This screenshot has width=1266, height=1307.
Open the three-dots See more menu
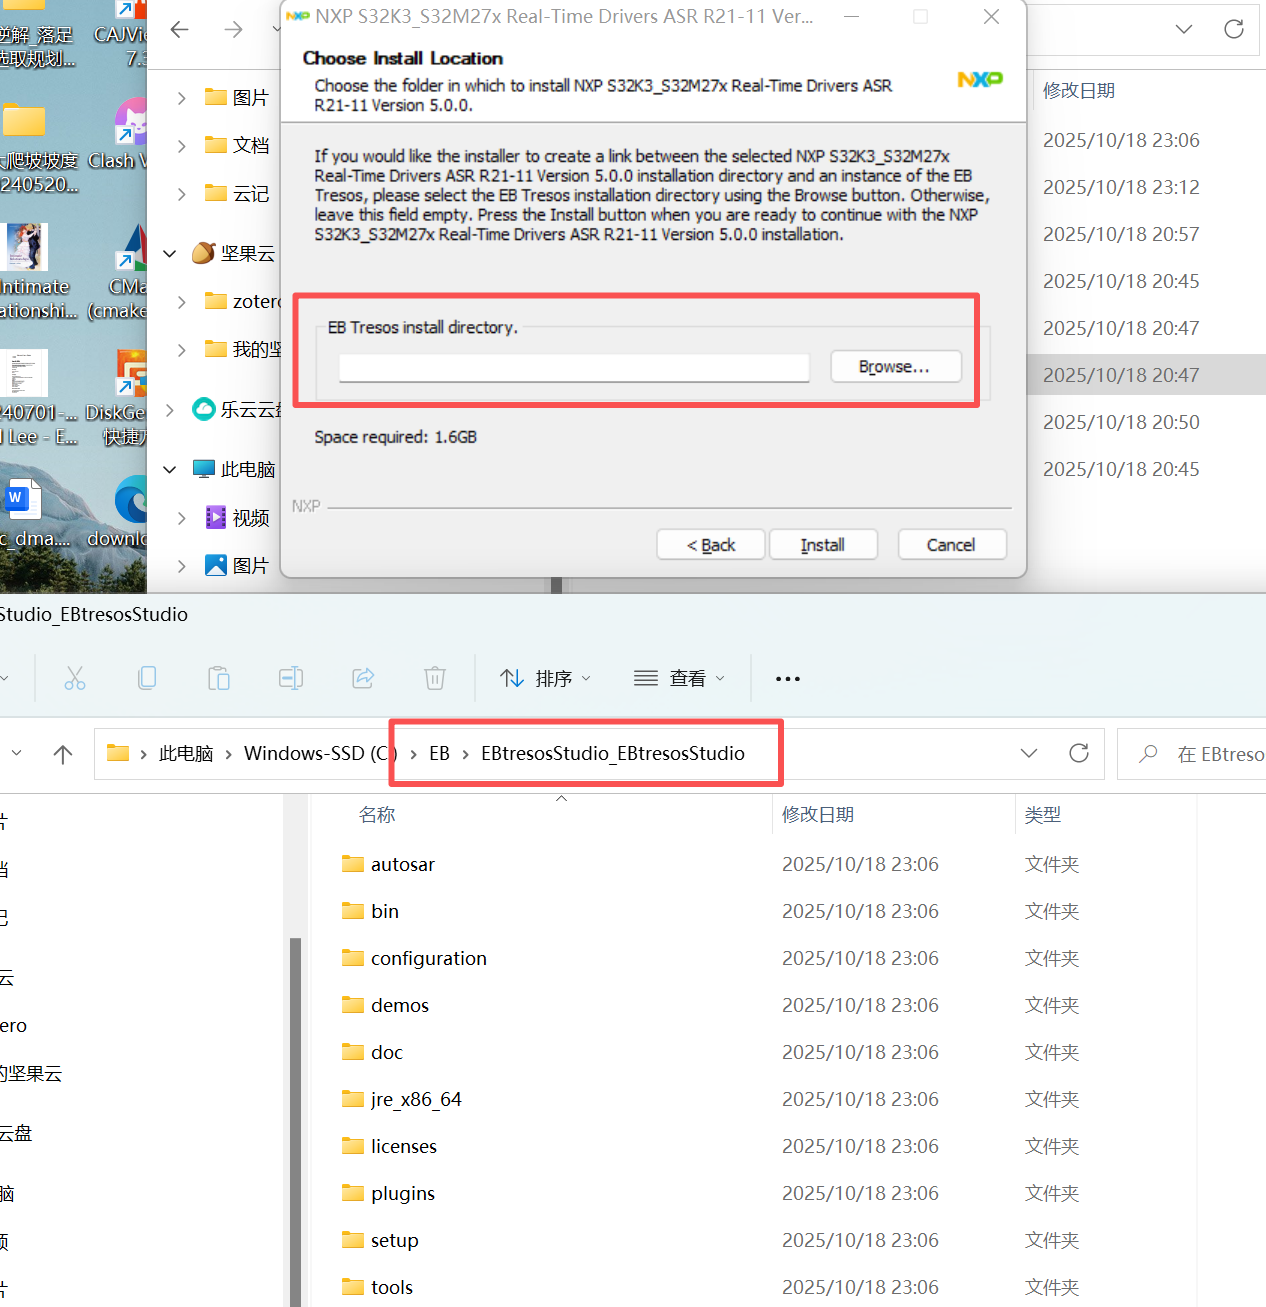(788, 679)
